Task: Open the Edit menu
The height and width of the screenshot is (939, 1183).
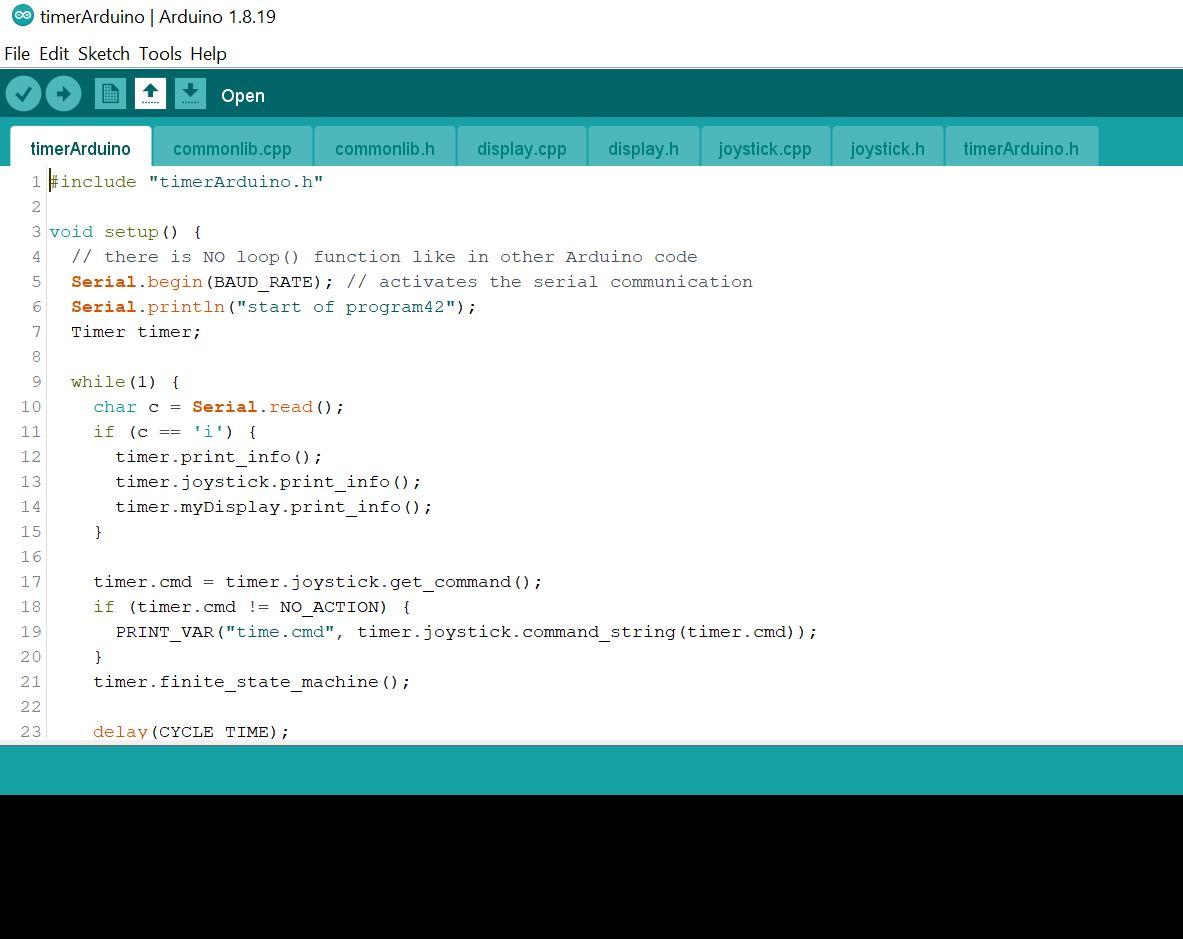Action: (53, 53)
